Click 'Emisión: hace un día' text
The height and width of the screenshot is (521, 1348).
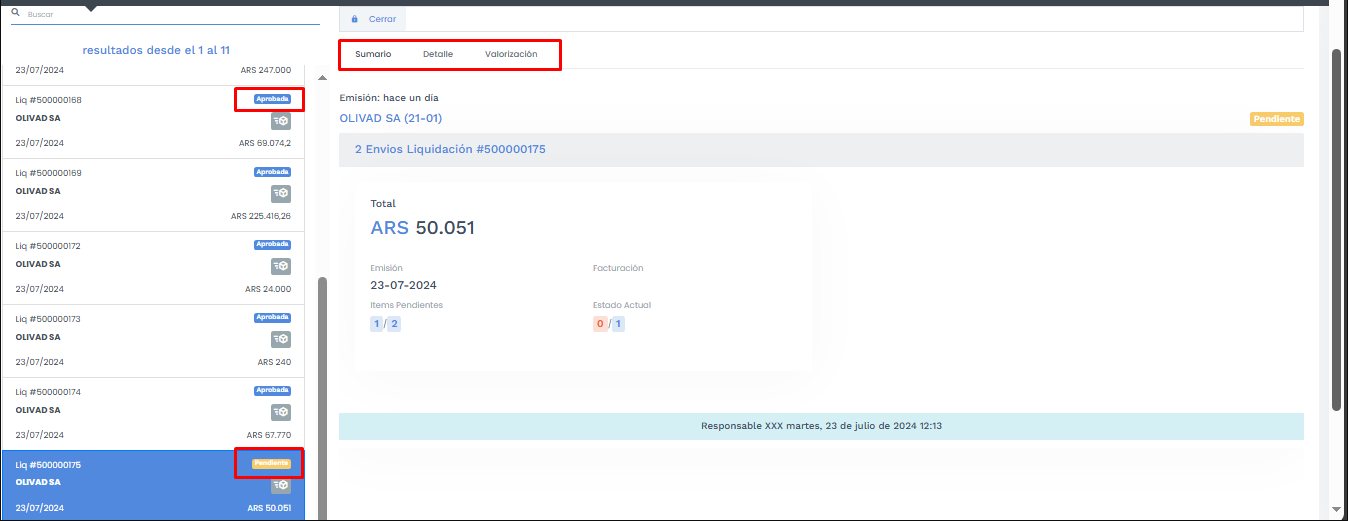click(389, 98)
